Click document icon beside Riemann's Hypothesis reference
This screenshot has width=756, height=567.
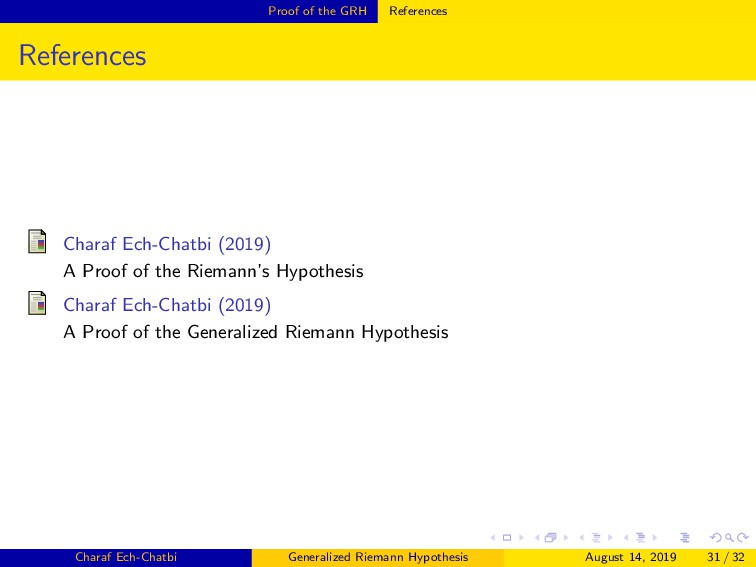37,241
